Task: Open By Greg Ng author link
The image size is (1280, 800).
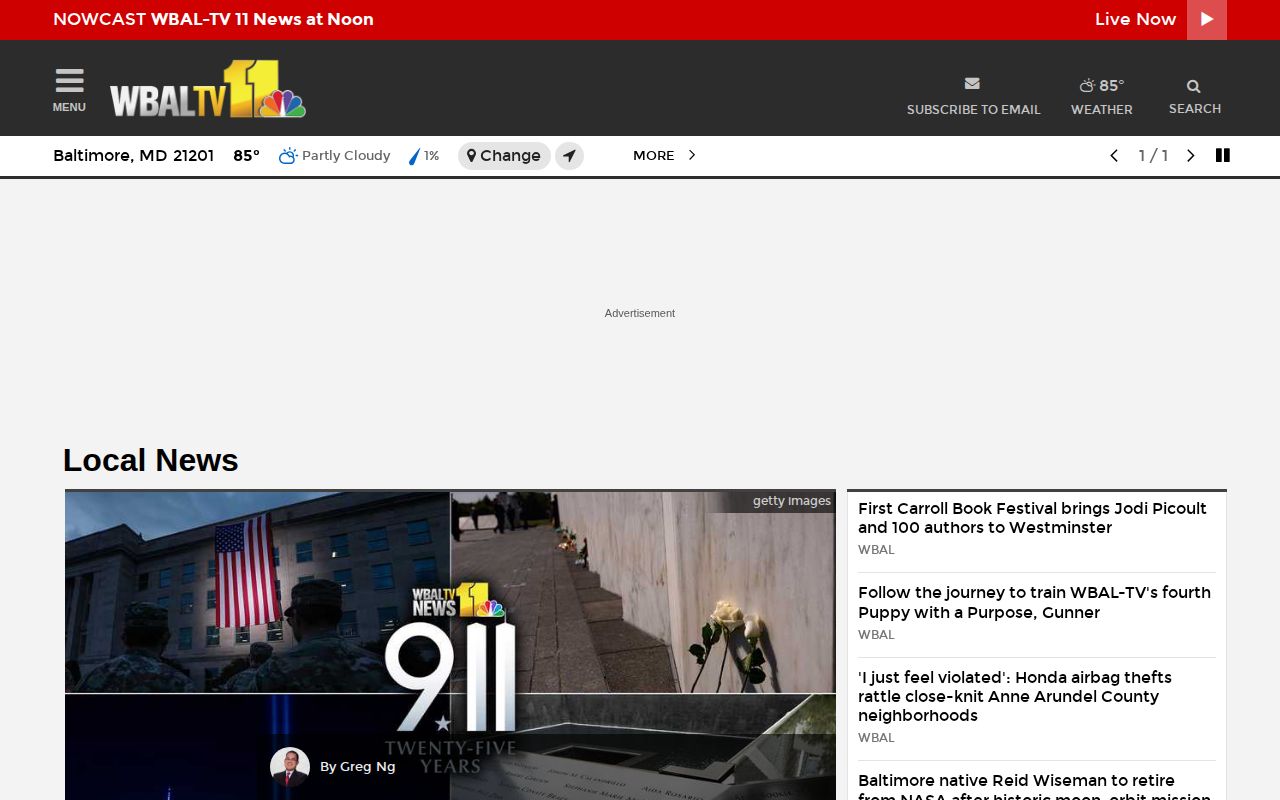Action: tap(357, 767)
